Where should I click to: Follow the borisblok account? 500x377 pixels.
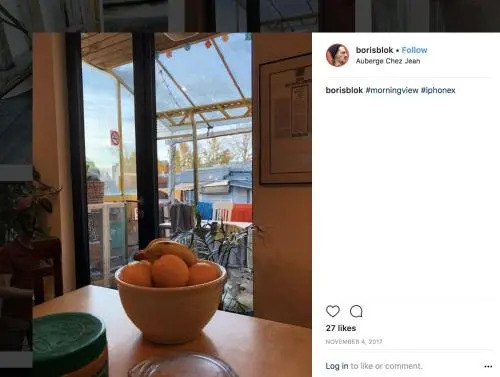click(x=414, y=50)
